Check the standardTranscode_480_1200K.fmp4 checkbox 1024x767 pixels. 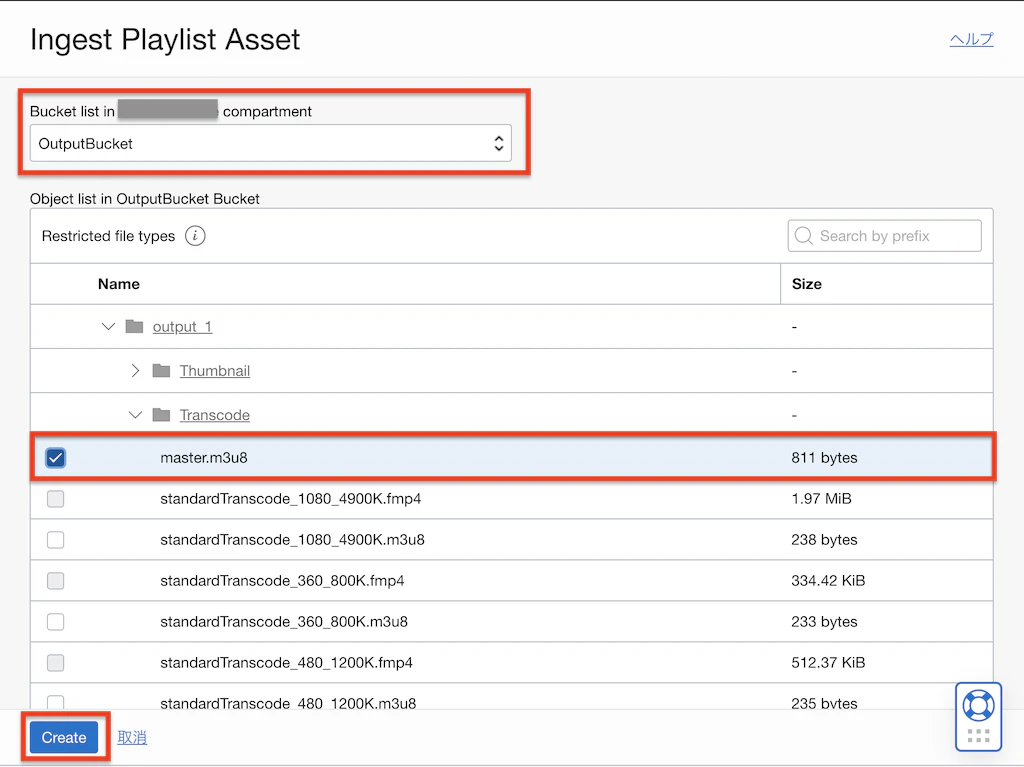point(56,663)
